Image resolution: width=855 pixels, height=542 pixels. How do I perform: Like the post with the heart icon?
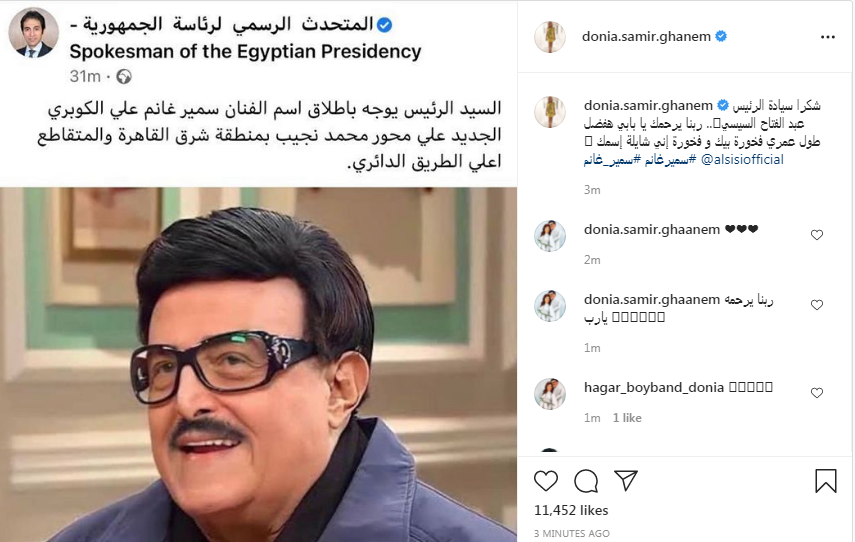(x=545, y=480)
